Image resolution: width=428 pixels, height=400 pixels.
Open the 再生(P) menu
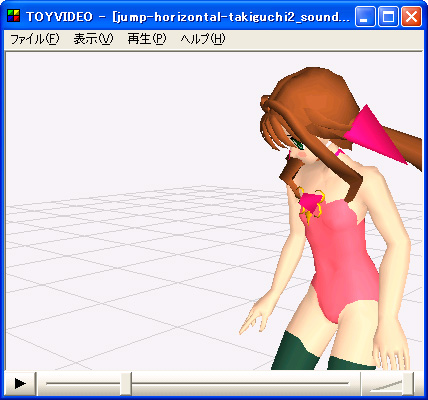click(147, 39)
